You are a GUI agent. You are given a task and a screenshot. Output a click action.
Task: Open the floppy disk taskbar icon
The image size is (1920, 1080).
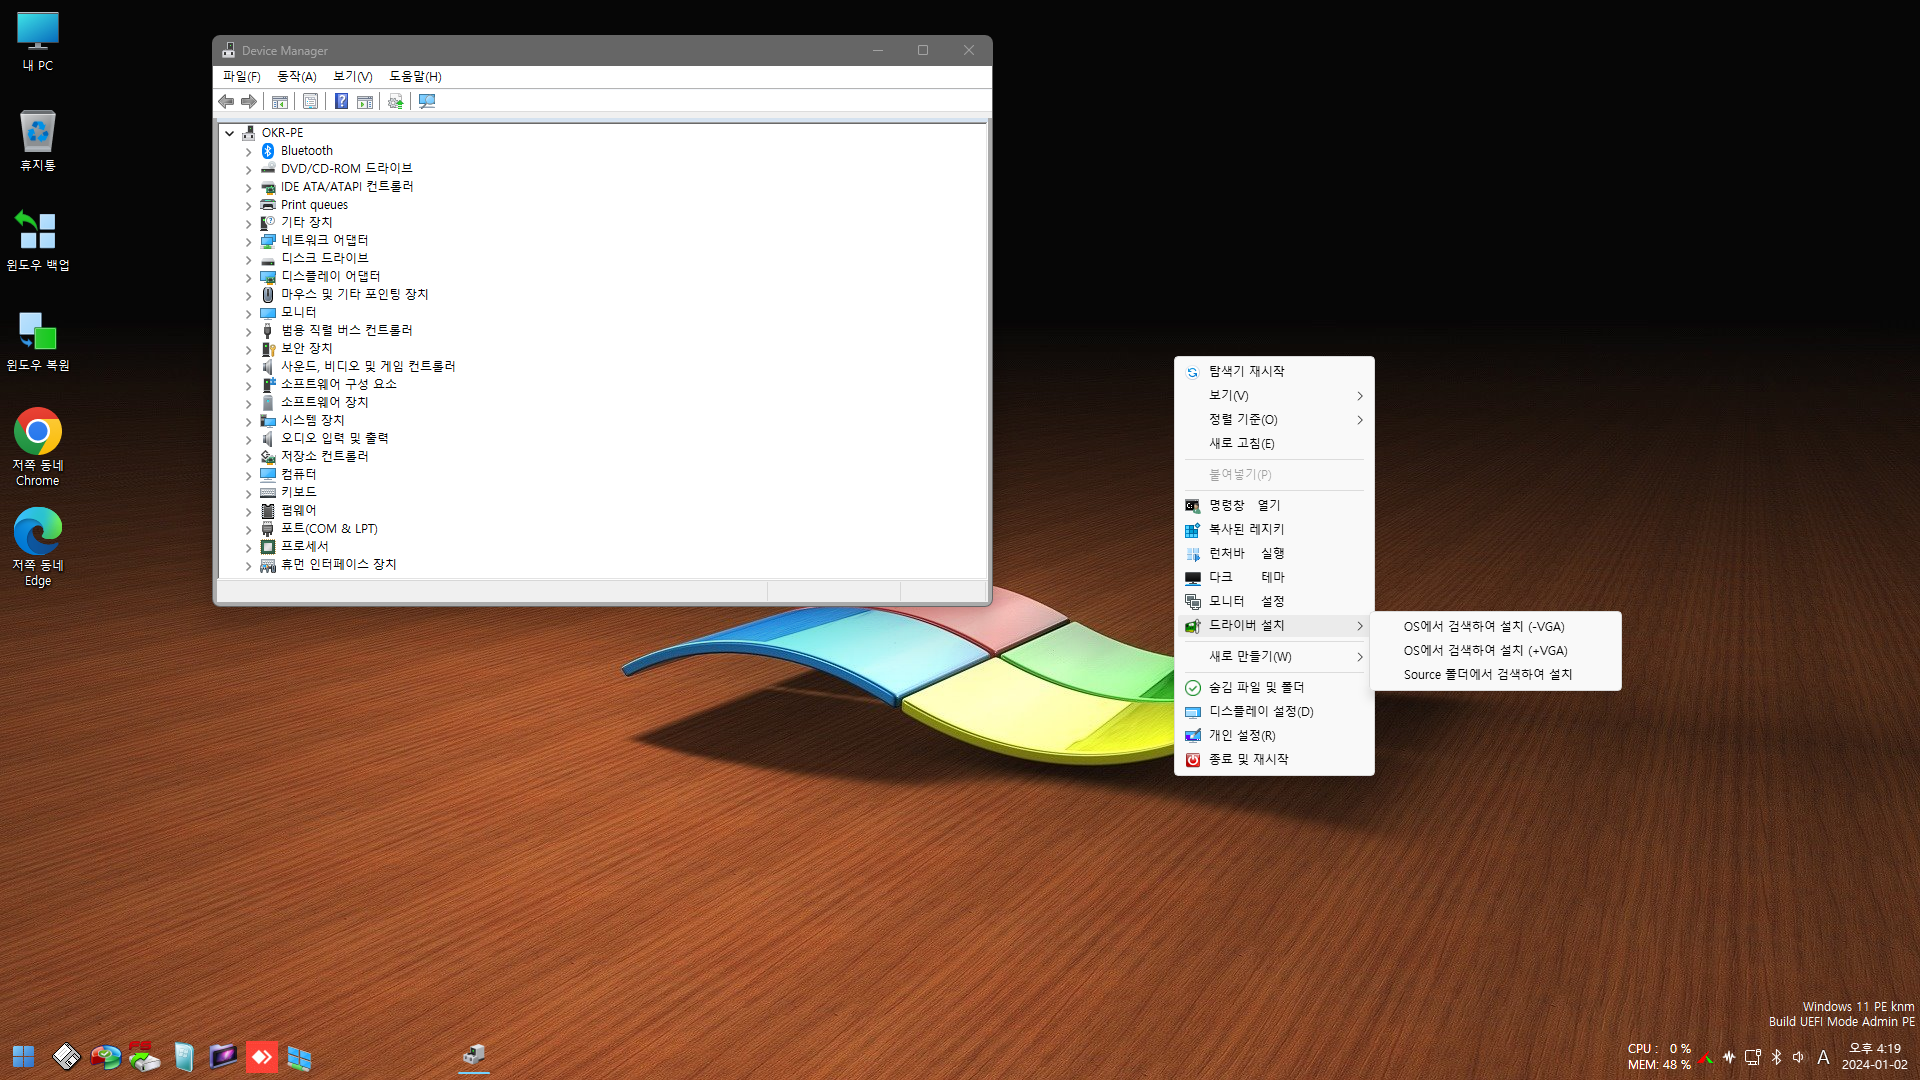(x=66, y=1057)
